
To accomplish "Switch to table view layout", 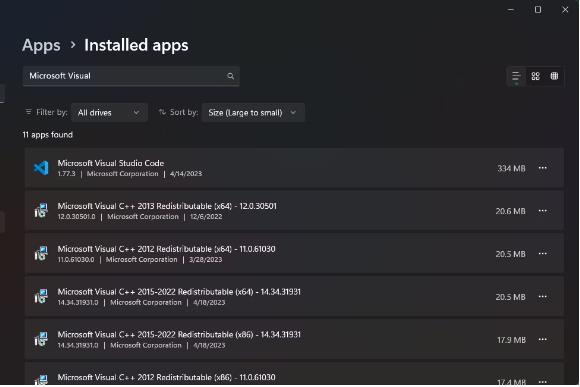I will [x=554, y=76].
